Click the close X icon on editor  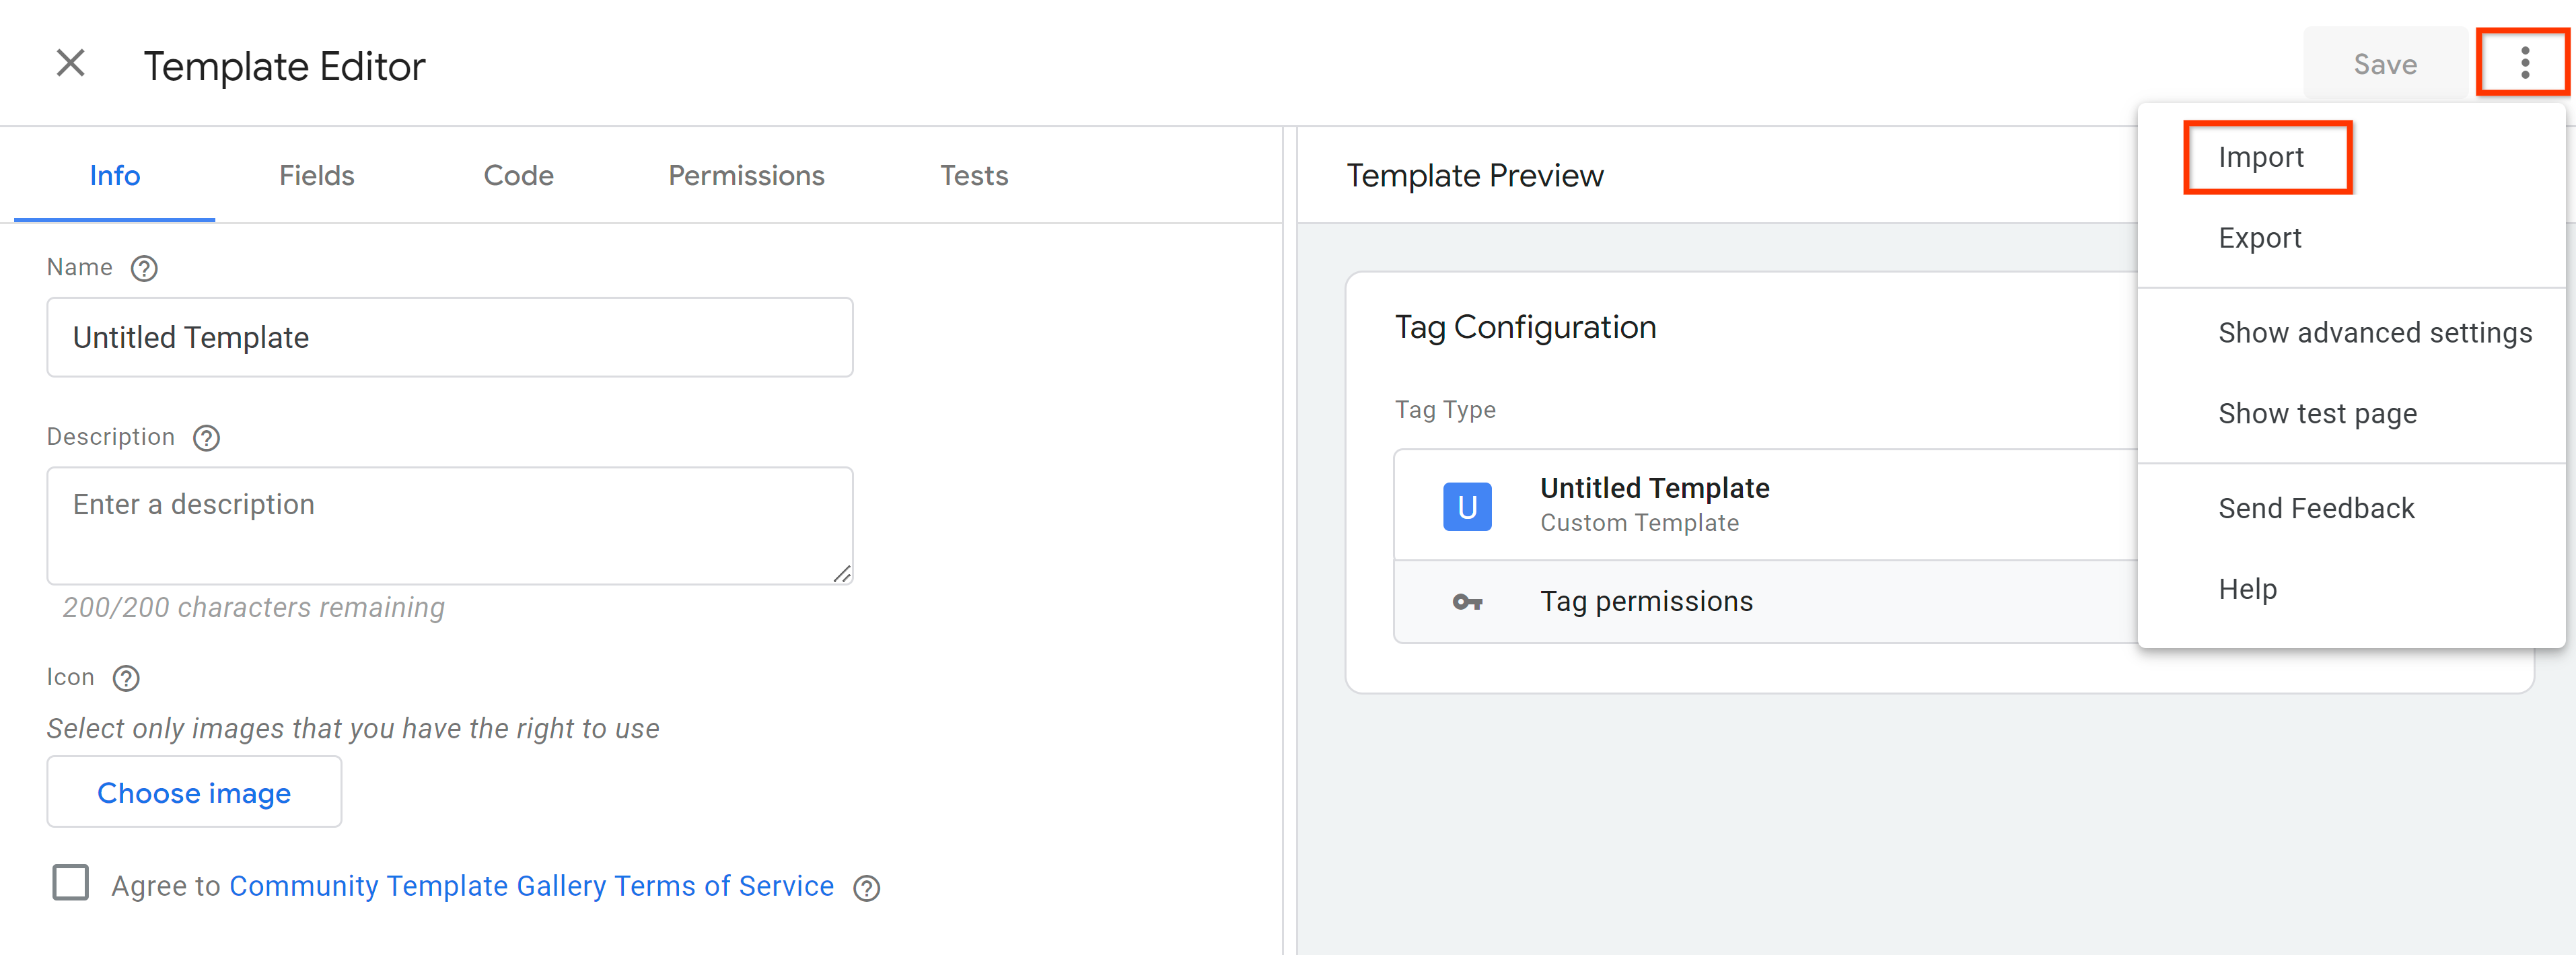point(71,63)
